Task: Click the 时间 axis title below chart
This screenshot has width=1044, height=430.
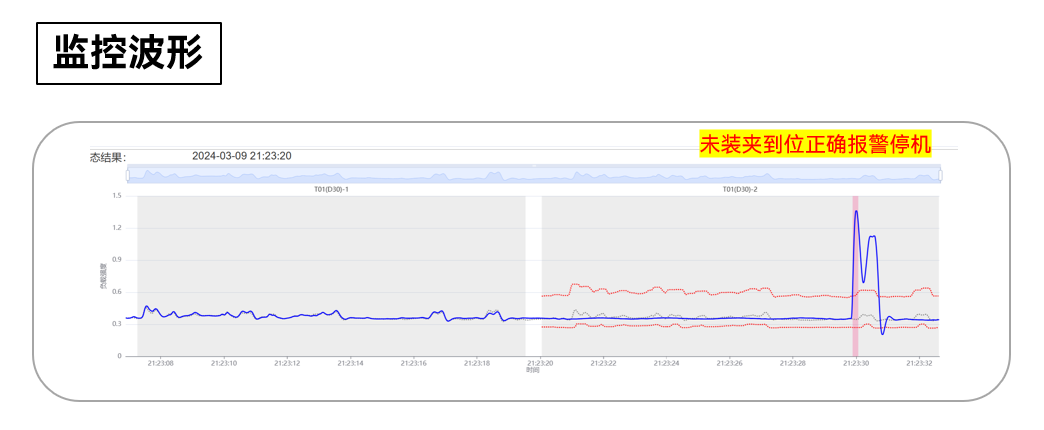Action: click(x=533, y=370)
